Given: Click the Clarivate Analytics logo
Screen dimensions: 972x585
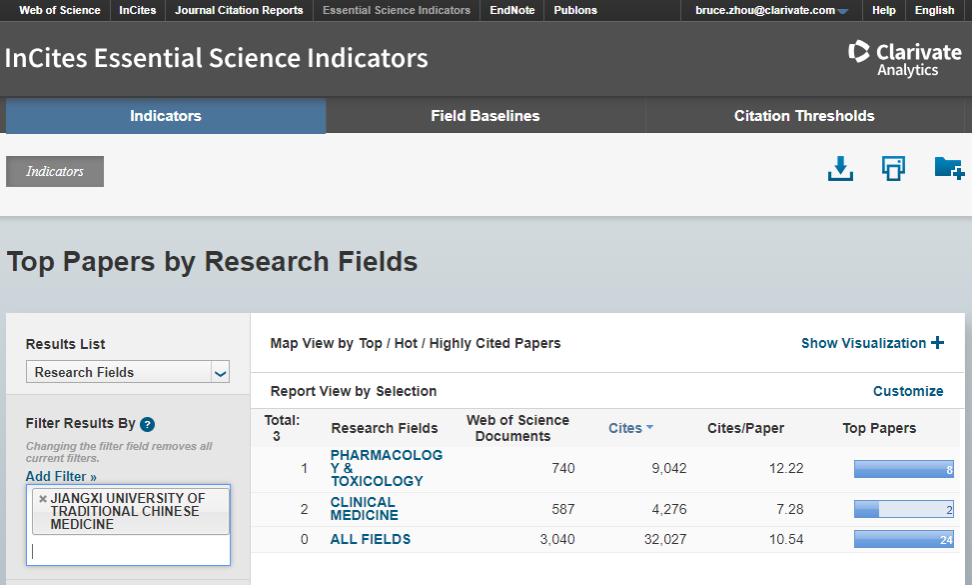Looking at the screenshot, I should [x=904, y=58].
